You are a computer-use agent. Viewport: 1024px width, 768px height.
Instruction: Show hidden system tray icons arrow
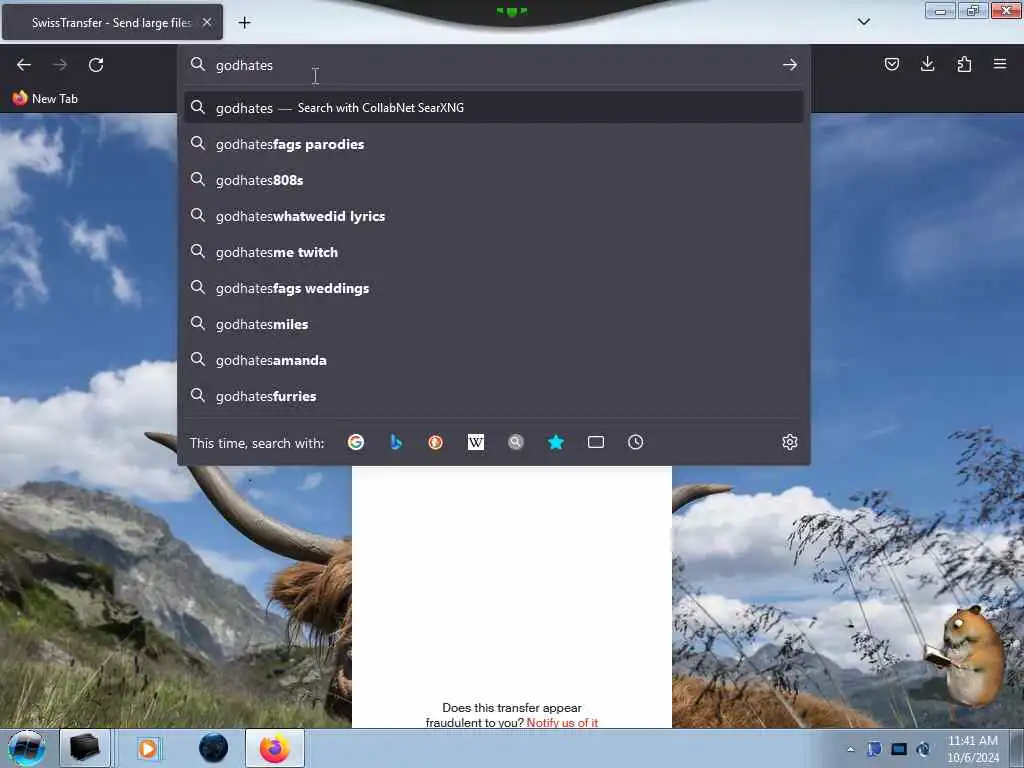coord(850,749)
